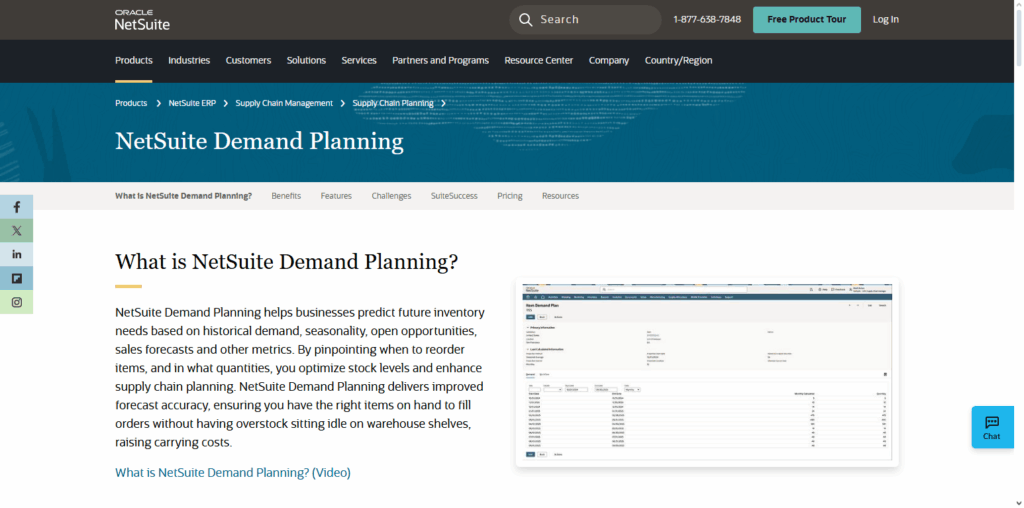The width and height of the screenshot is (1024, 508).
Task: Go to Products breadcrumb
Action: click(x=131, y=103)
